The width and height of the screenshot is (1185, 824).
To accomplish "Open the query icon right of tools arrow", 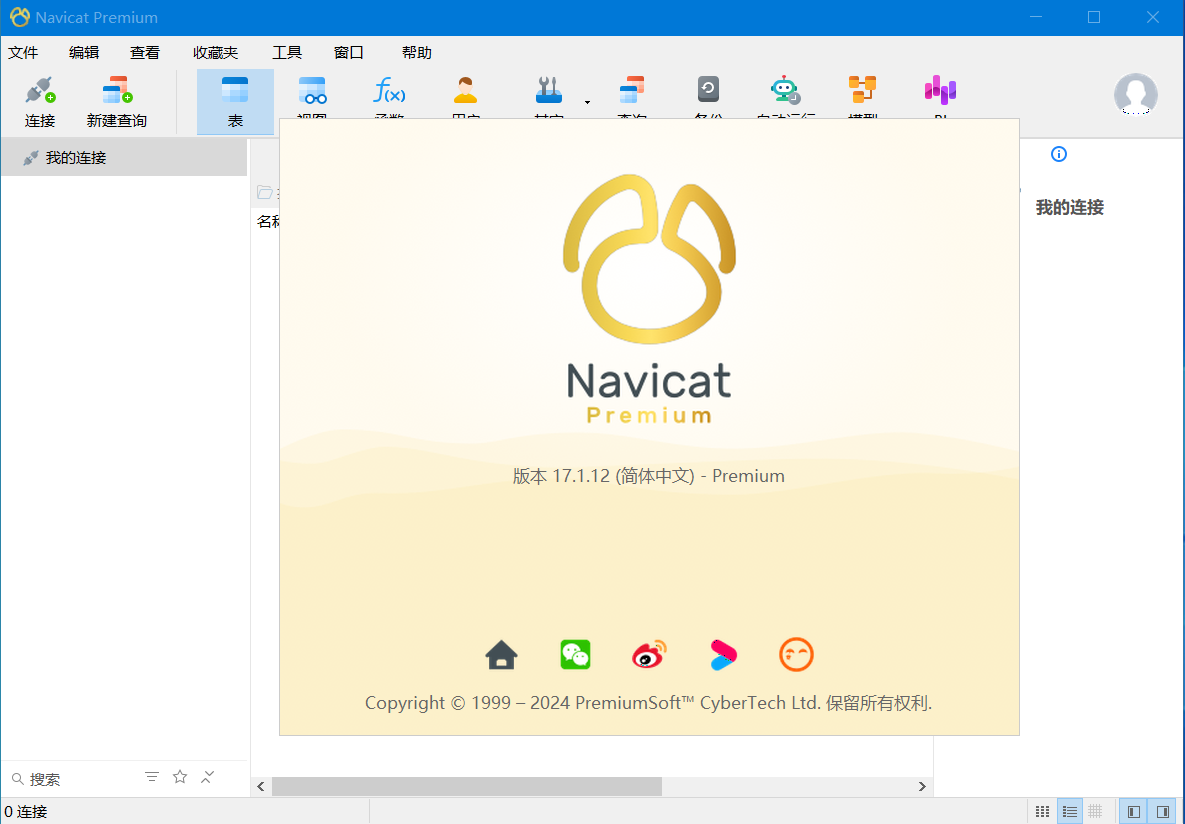I will [x=632, y=90].
